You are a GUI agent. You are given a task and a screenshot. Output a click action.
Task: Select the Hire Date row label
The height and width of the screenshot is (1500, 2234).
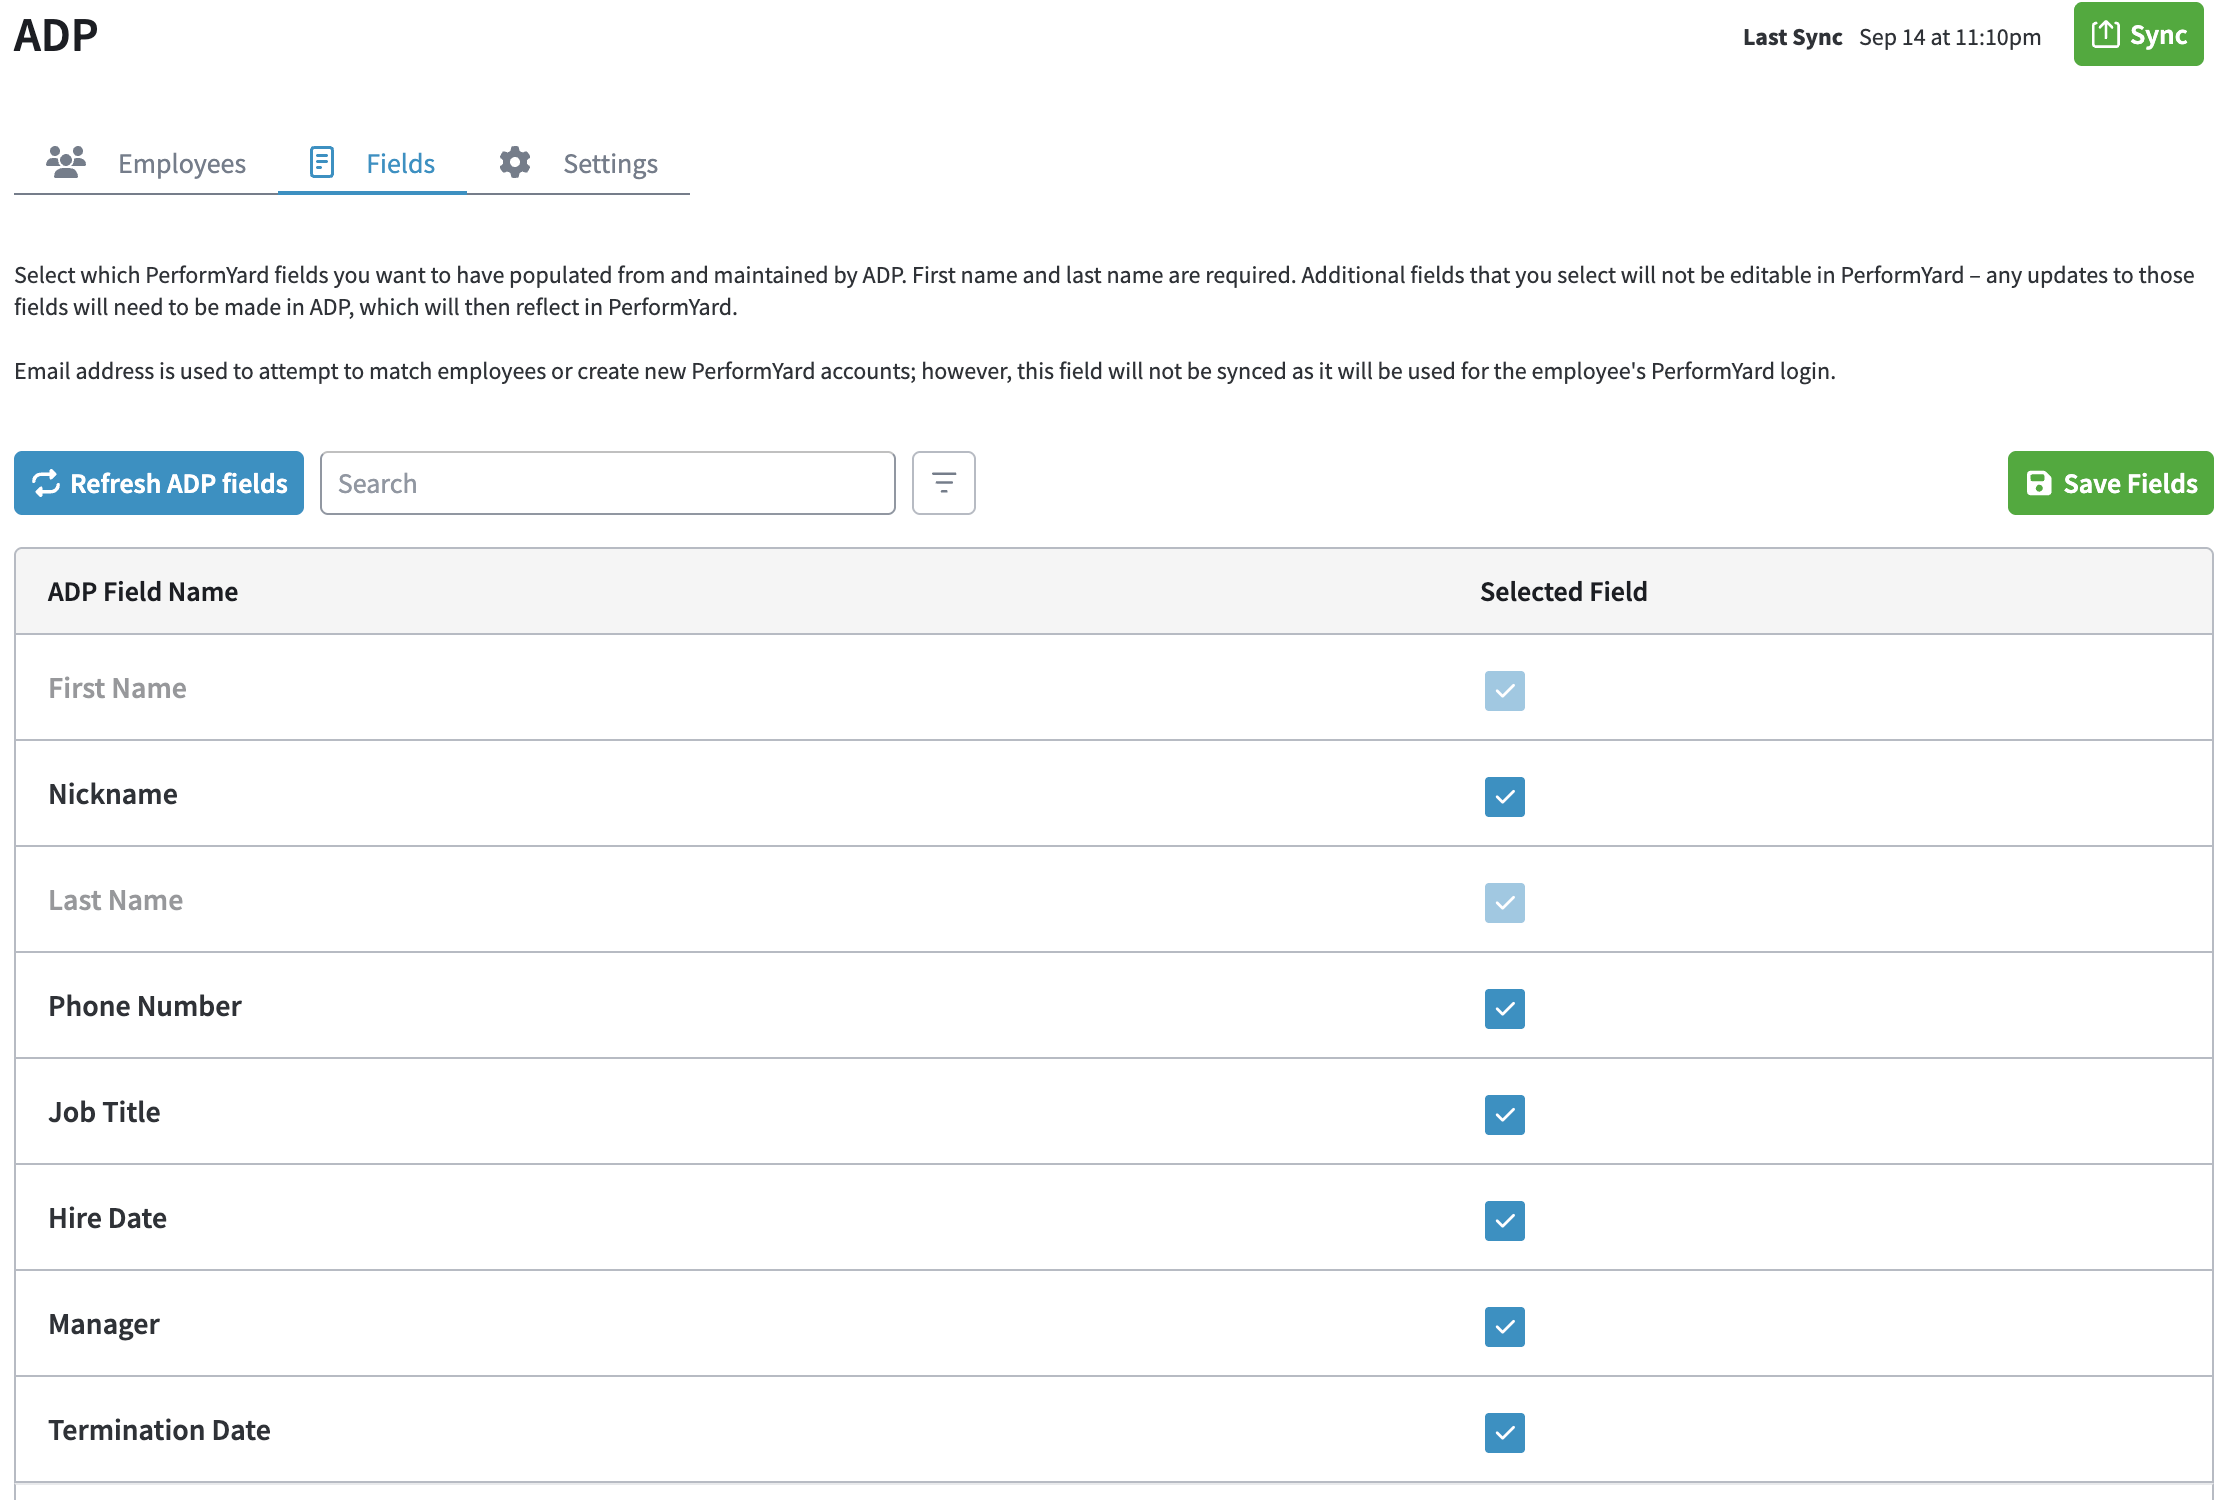(108, 1218)
